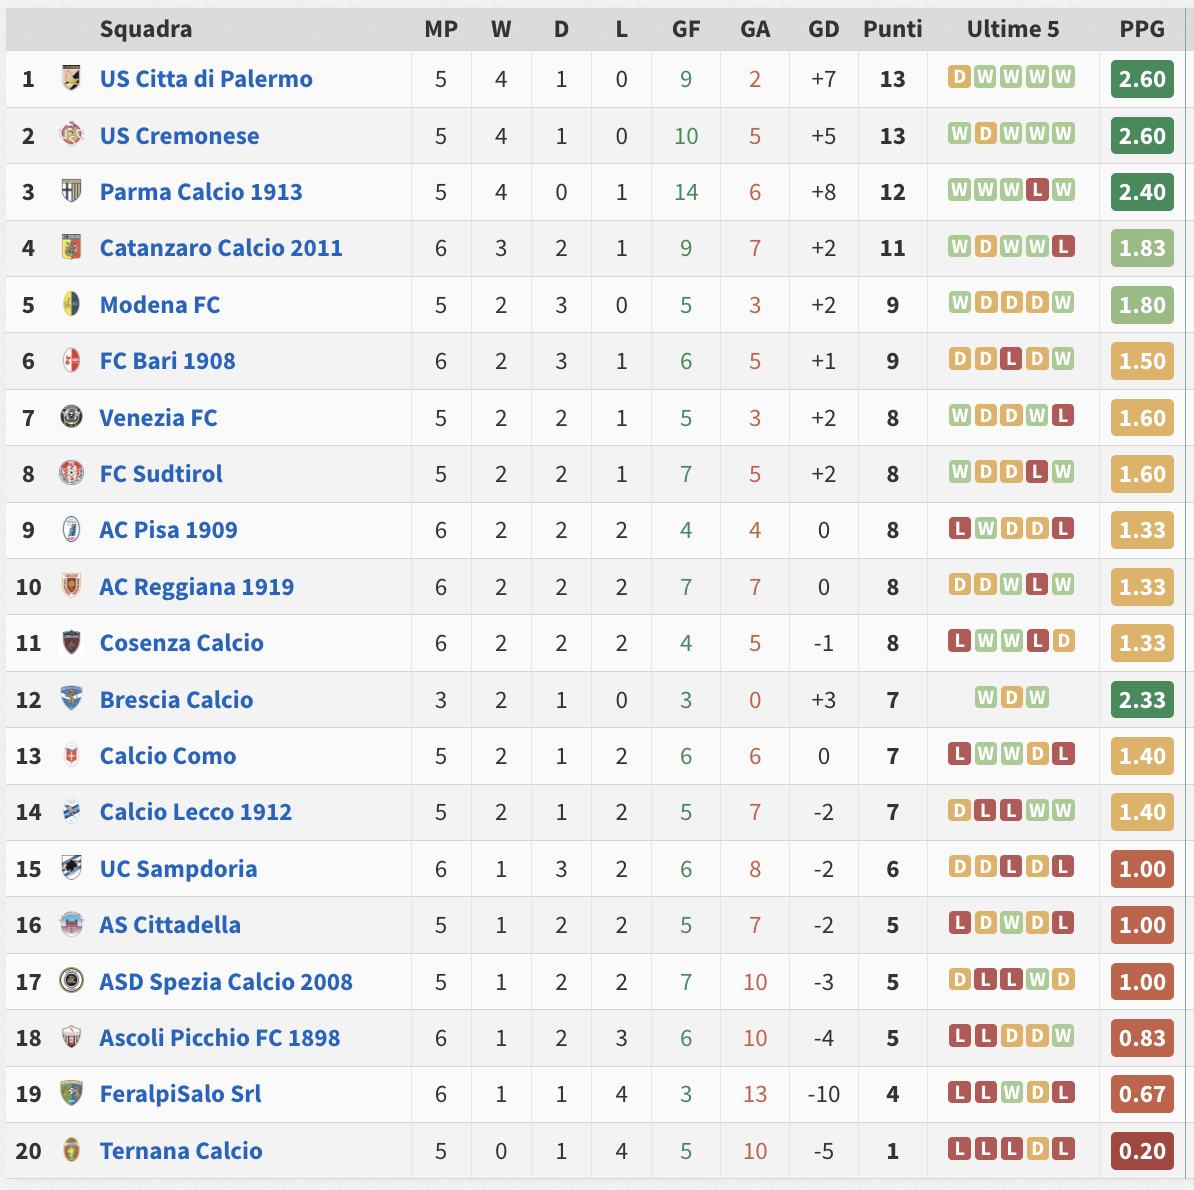Click the ASD Spezia Calcio 2008 round badge
The image size is (1194, 1190).
coord(71,980)
